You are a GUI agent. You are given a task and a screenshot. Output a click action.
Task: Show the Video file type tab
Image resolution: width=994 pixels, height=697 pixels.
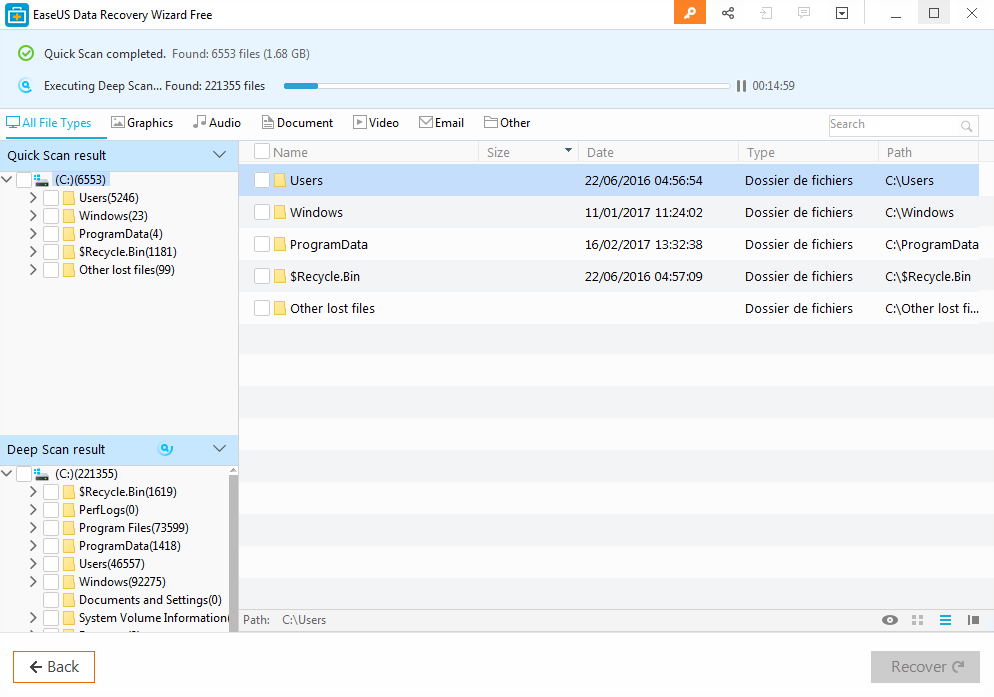coord(376,123)
